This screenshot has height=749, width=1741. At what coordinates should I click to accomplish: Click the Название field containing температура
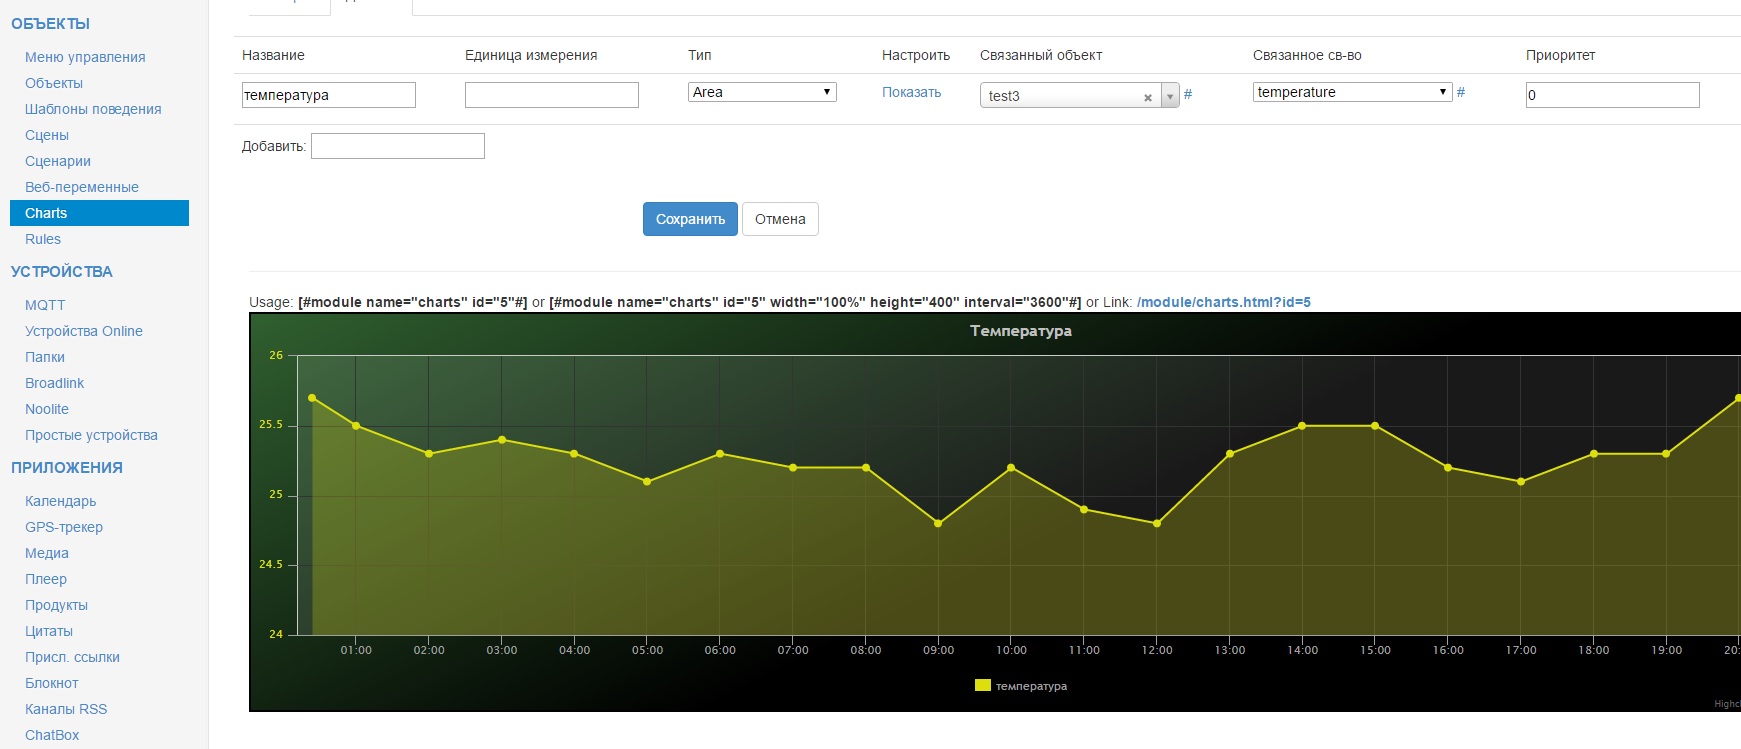click(x=328, y=95)
